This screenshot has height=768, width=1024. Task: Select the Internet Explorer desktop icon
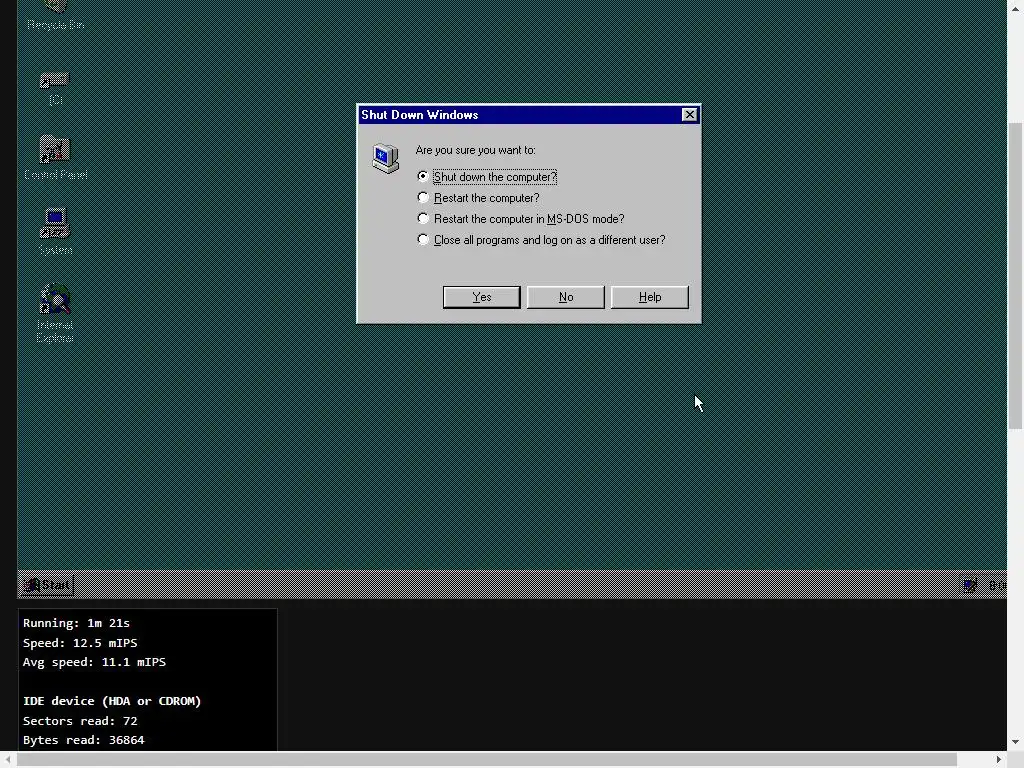(x=55, y=313)
